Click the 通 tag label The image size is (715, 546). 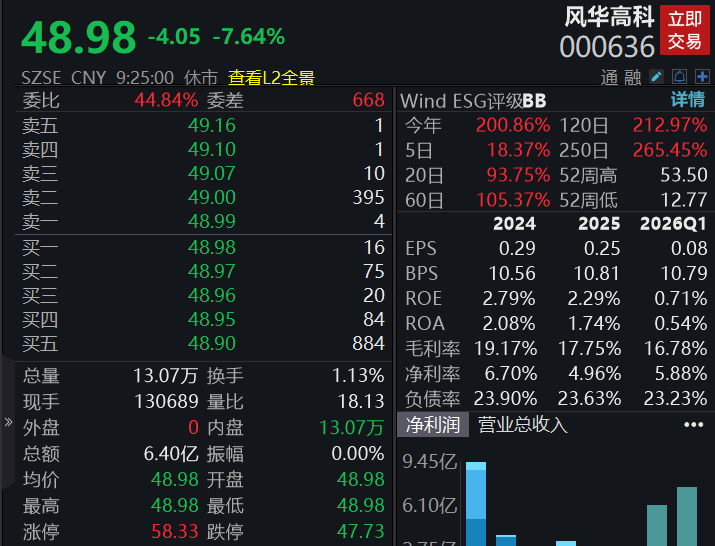click(609, 78)
